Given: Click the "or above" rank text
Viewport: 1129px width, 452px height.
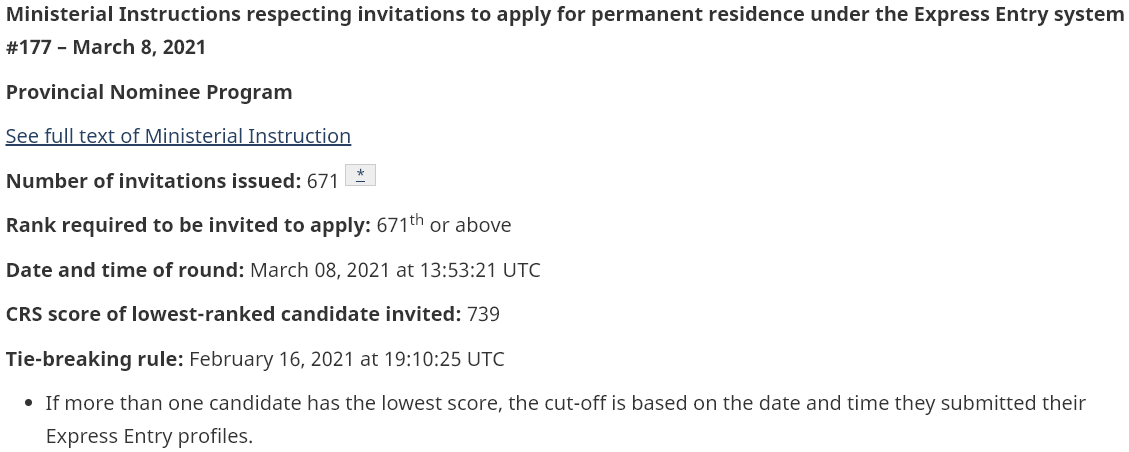Looking at the screenshot, I should click(x=470, y=225).
